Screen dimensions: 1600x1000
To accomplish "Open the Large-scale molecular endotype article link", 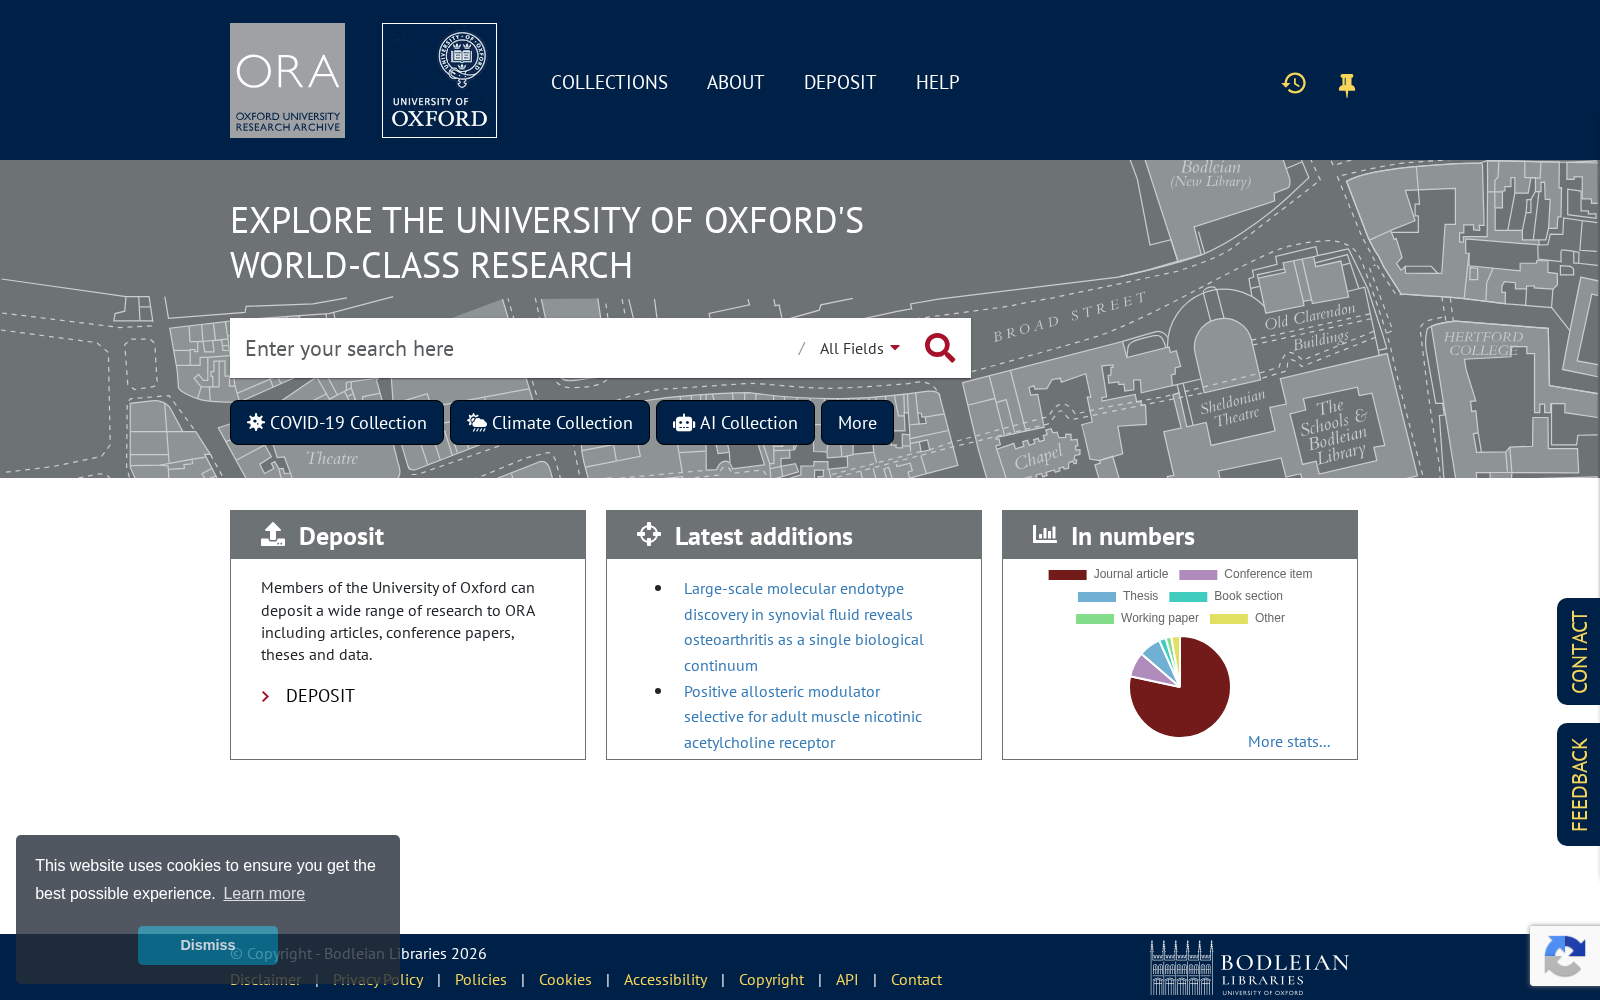I will [804, 627].
